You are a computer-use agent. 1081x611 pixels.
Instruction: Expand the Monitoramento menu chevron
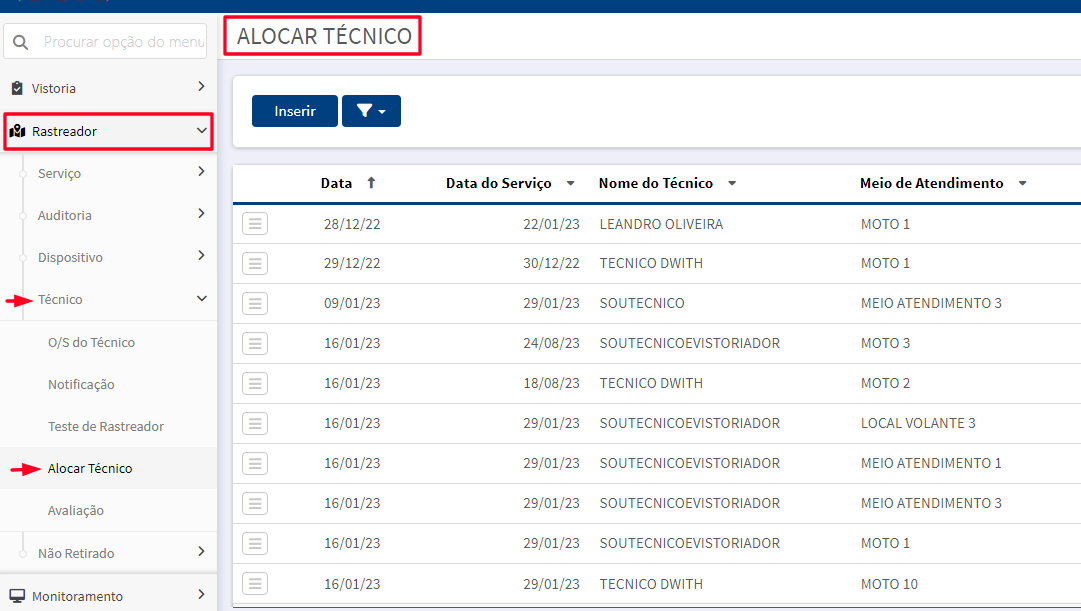[201, 594]
